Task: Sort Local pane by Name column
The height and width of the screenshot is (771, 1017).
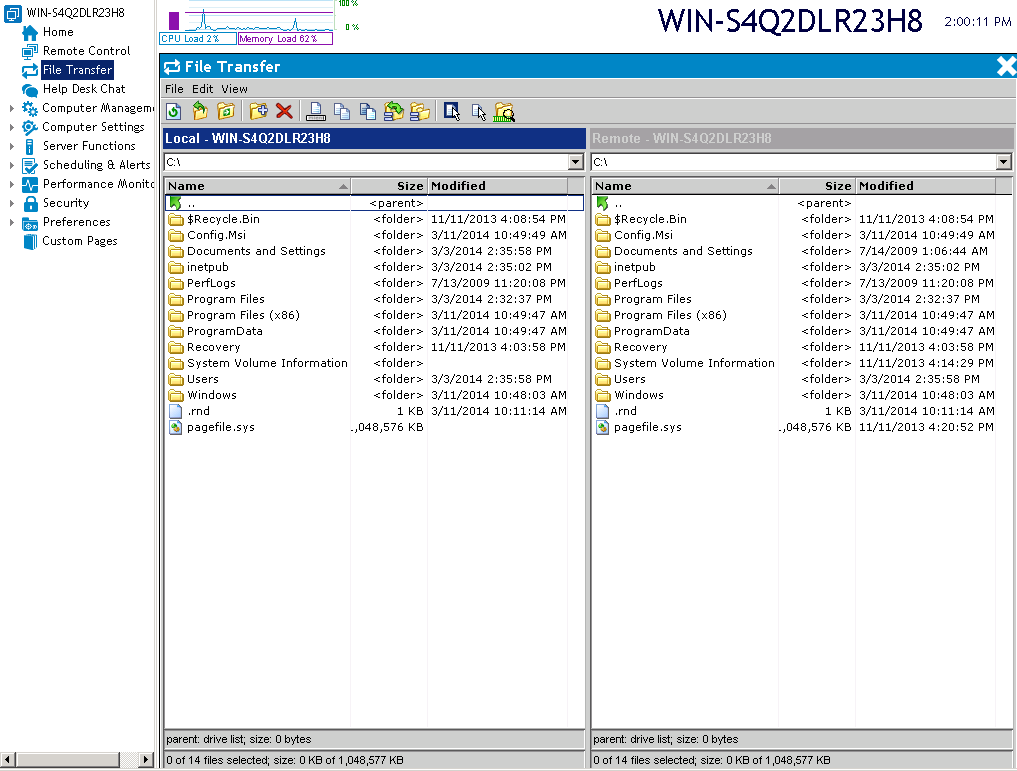Action: pos(257,186)
